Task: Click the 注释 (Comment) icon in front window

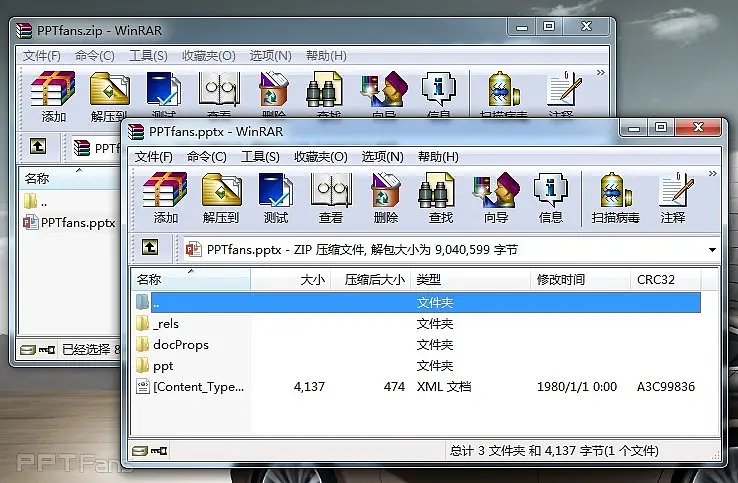Action: (673, 196)
